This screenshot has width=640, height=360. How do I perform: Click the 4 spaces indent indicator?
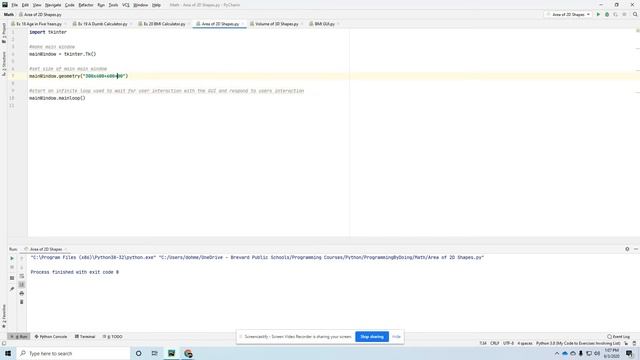point(525,343)
